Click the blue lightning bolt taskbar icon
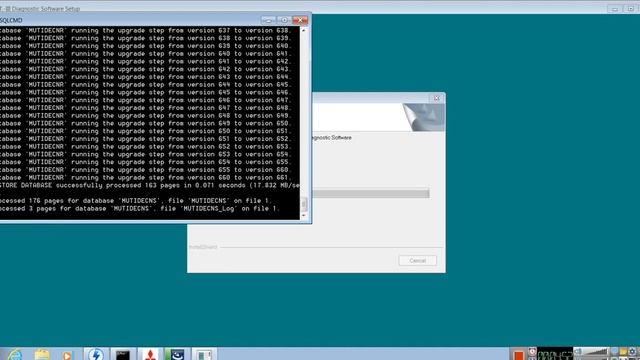This screenshot has height=360, width=640. click(96, 354)
